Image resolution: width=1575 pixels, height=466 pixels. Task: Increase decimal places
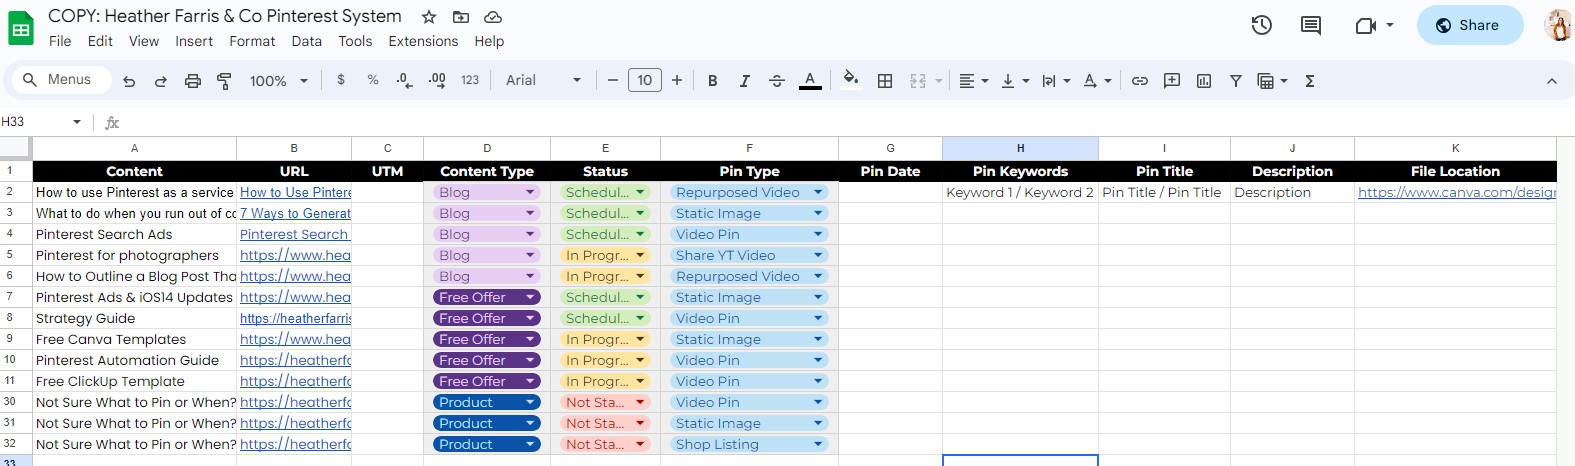pos(437,80)
